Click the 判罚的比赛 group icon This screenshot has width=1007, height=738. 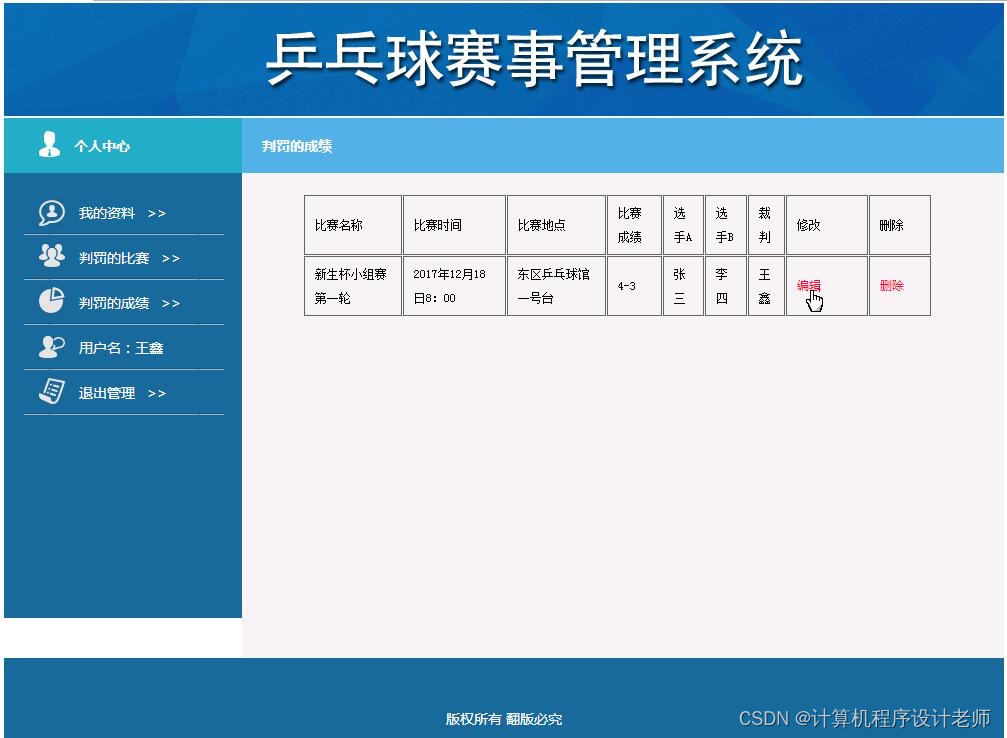(x=51, y=256)
